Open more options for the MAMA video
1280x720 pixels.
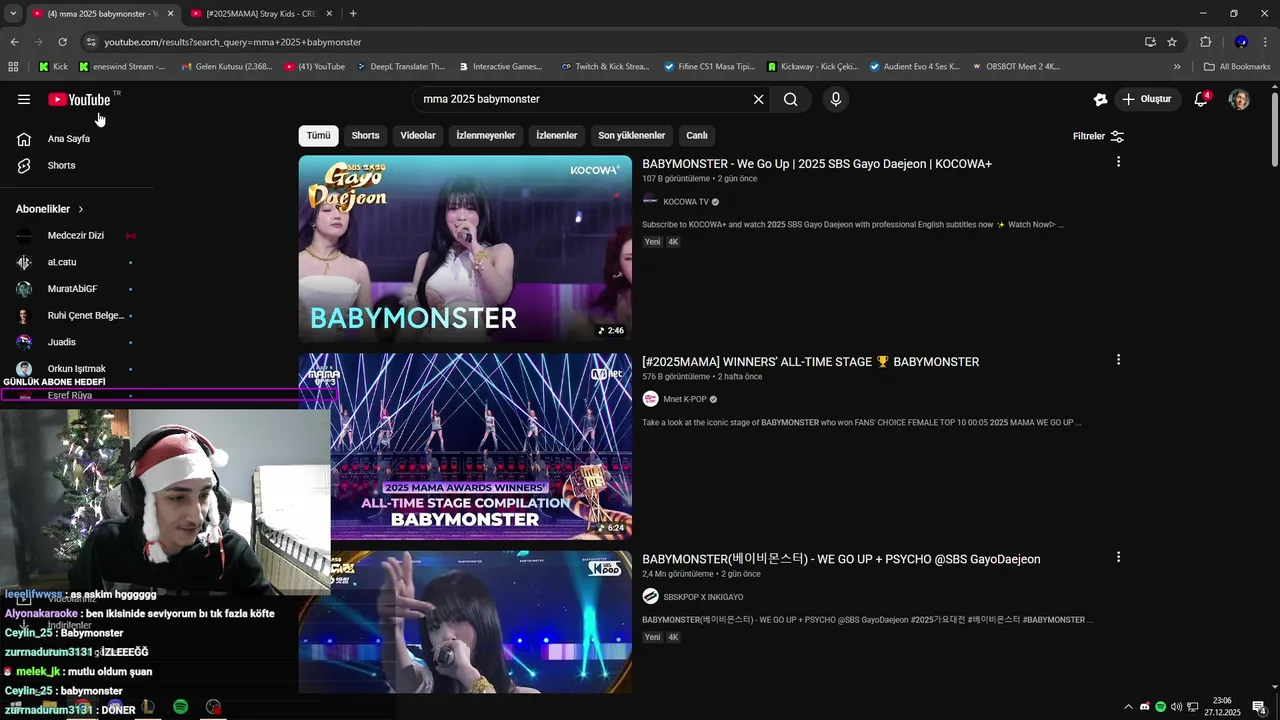(1118, 360)
